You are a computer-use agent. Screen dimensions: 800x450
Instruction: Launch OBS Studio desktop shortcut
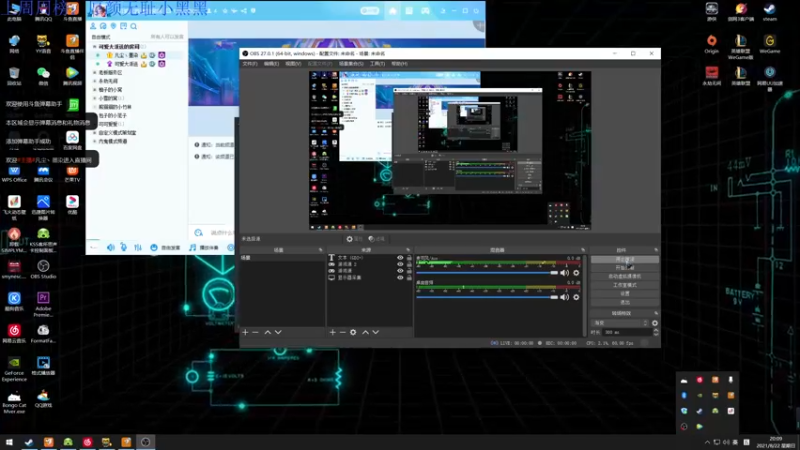pyautogui.click(x=43, y=269)
